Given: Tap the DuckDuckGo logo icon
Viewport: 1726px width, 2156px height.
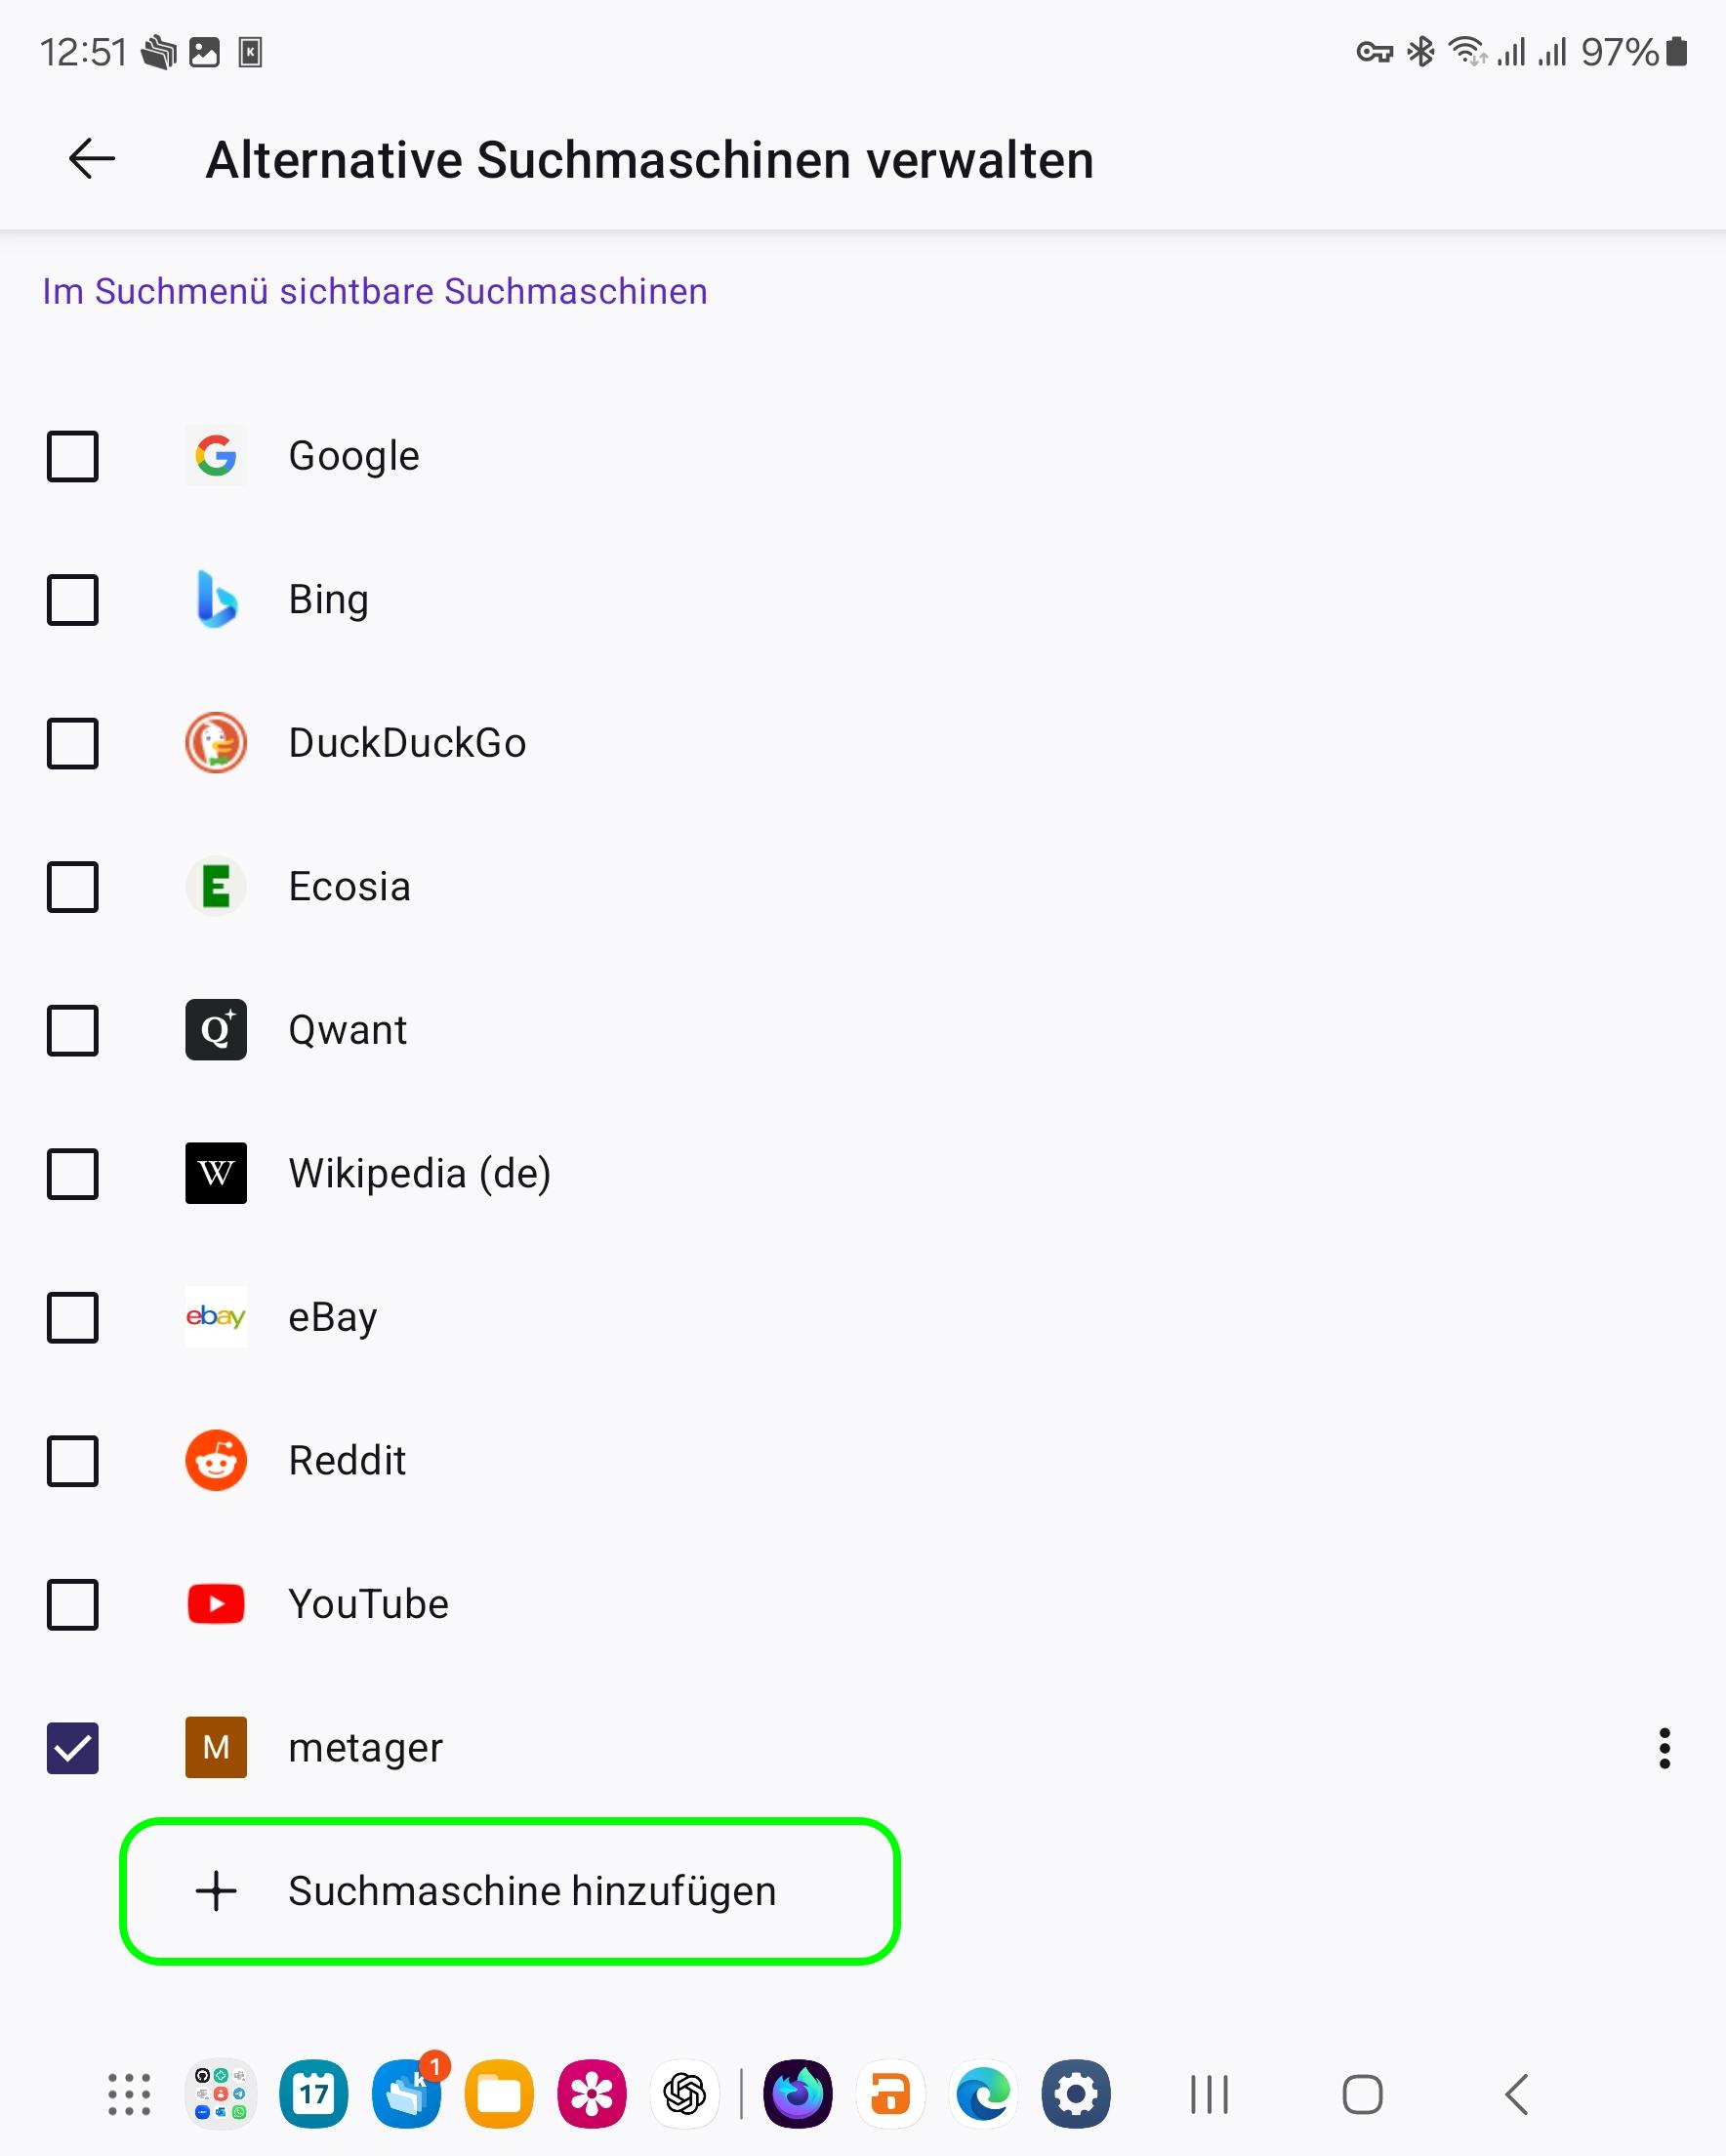Looking at the screenshot, I should (216, 743).
